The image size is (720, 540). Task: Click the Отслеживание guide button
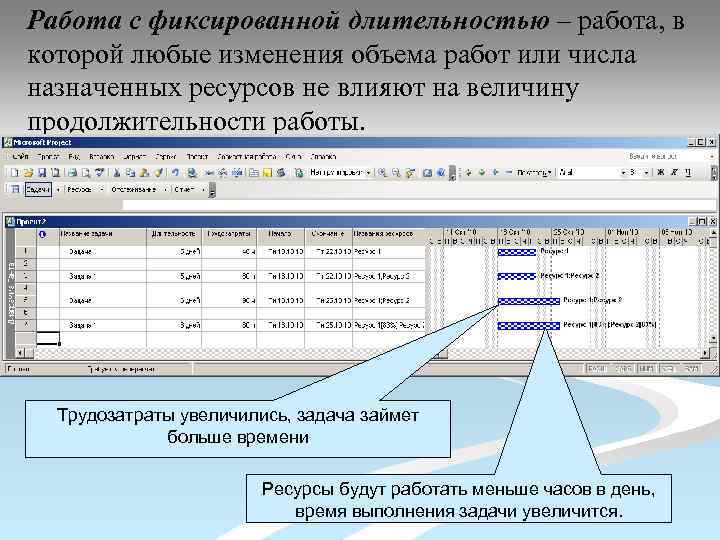tap(134, 189)
